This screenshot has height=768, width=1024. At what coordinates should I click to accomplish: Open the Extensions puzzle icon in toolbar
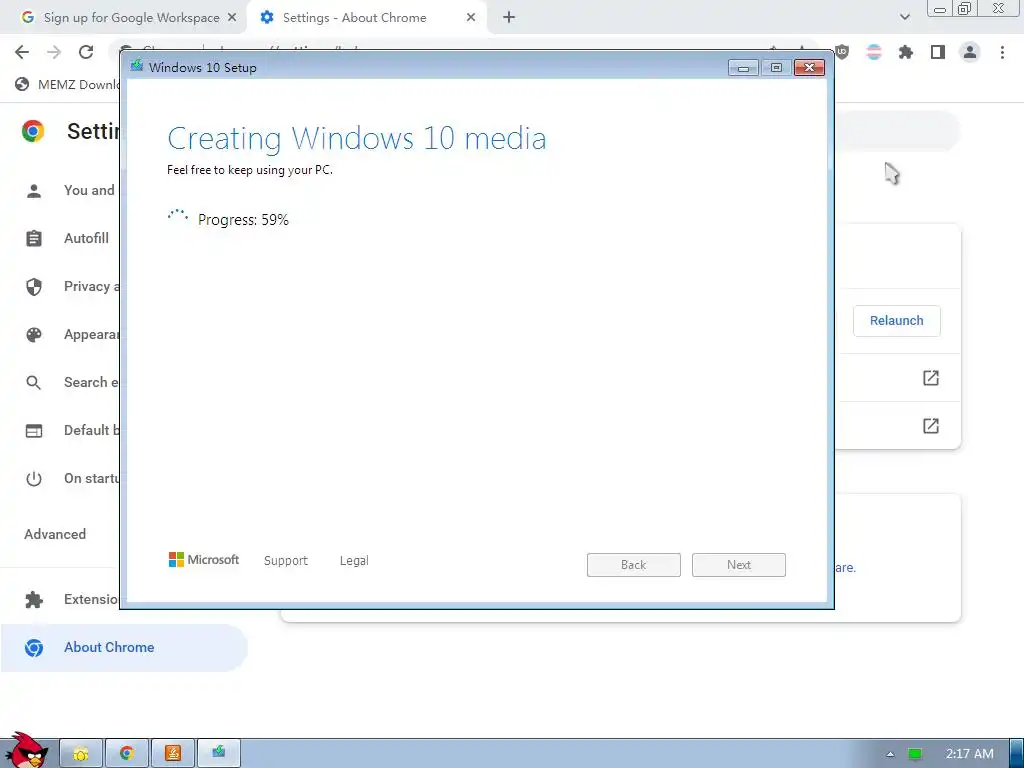906,52
